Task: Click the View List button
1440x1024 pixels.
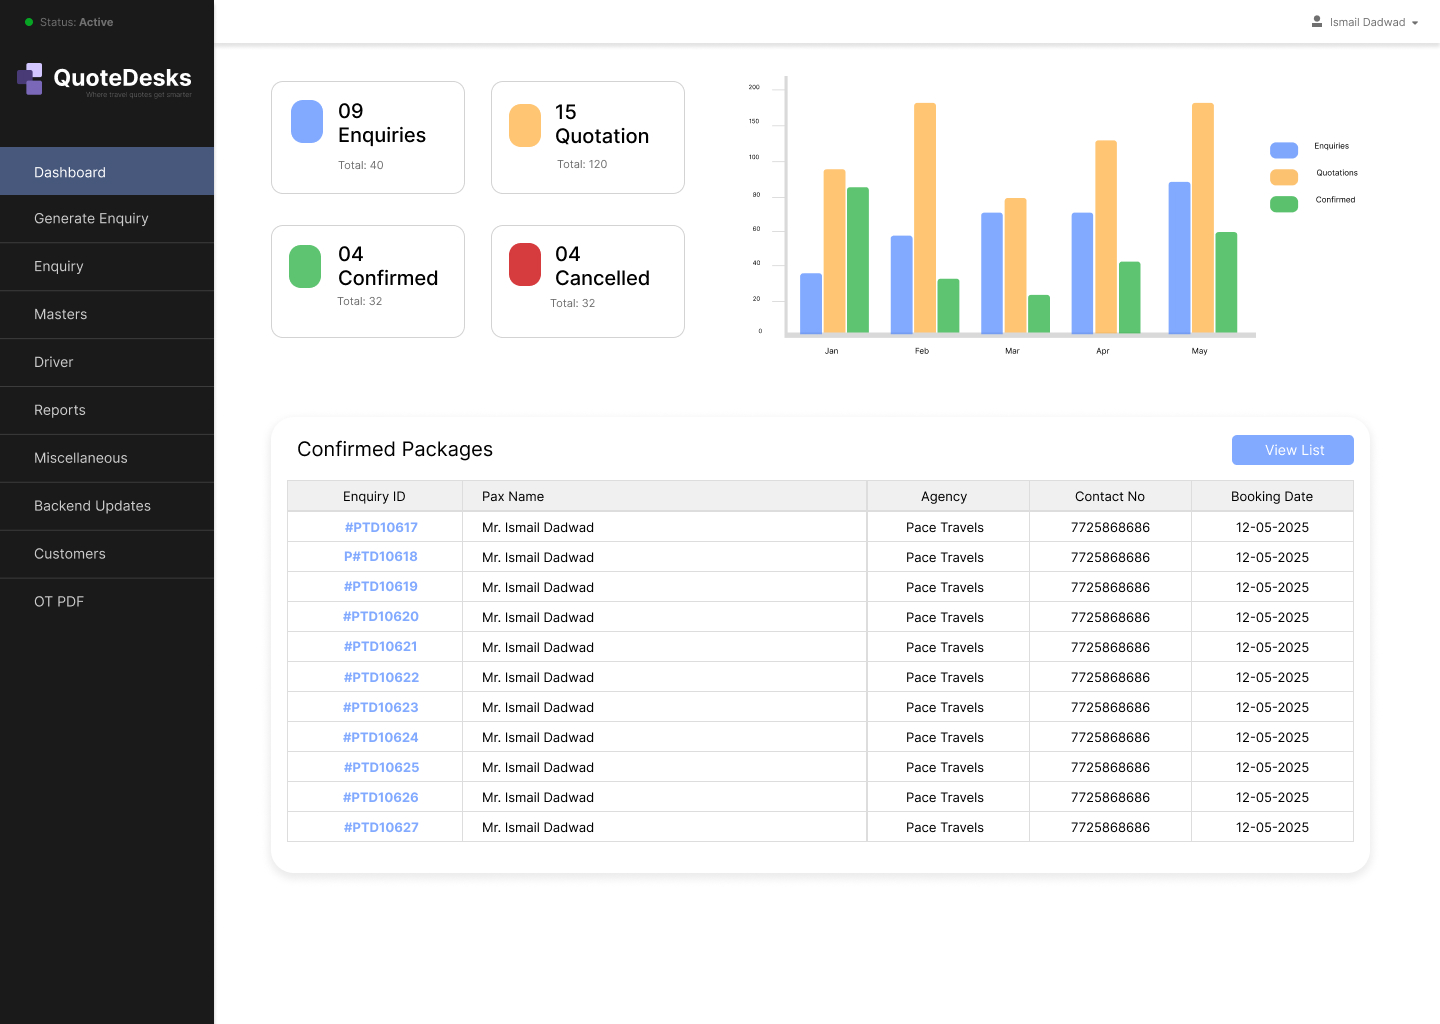Action: point(1293,450)
